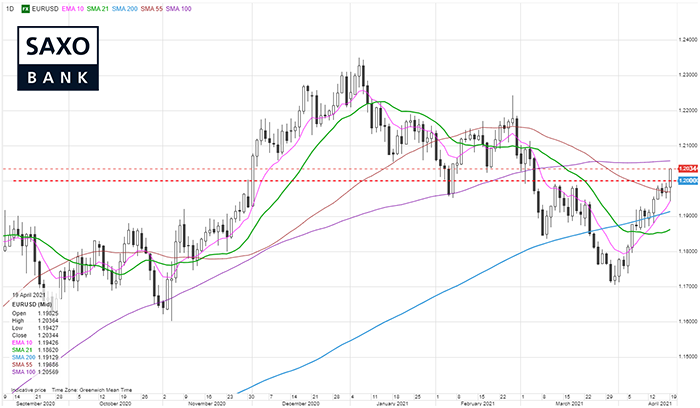Click the red 1.2034 price tag

pos(688,169)
